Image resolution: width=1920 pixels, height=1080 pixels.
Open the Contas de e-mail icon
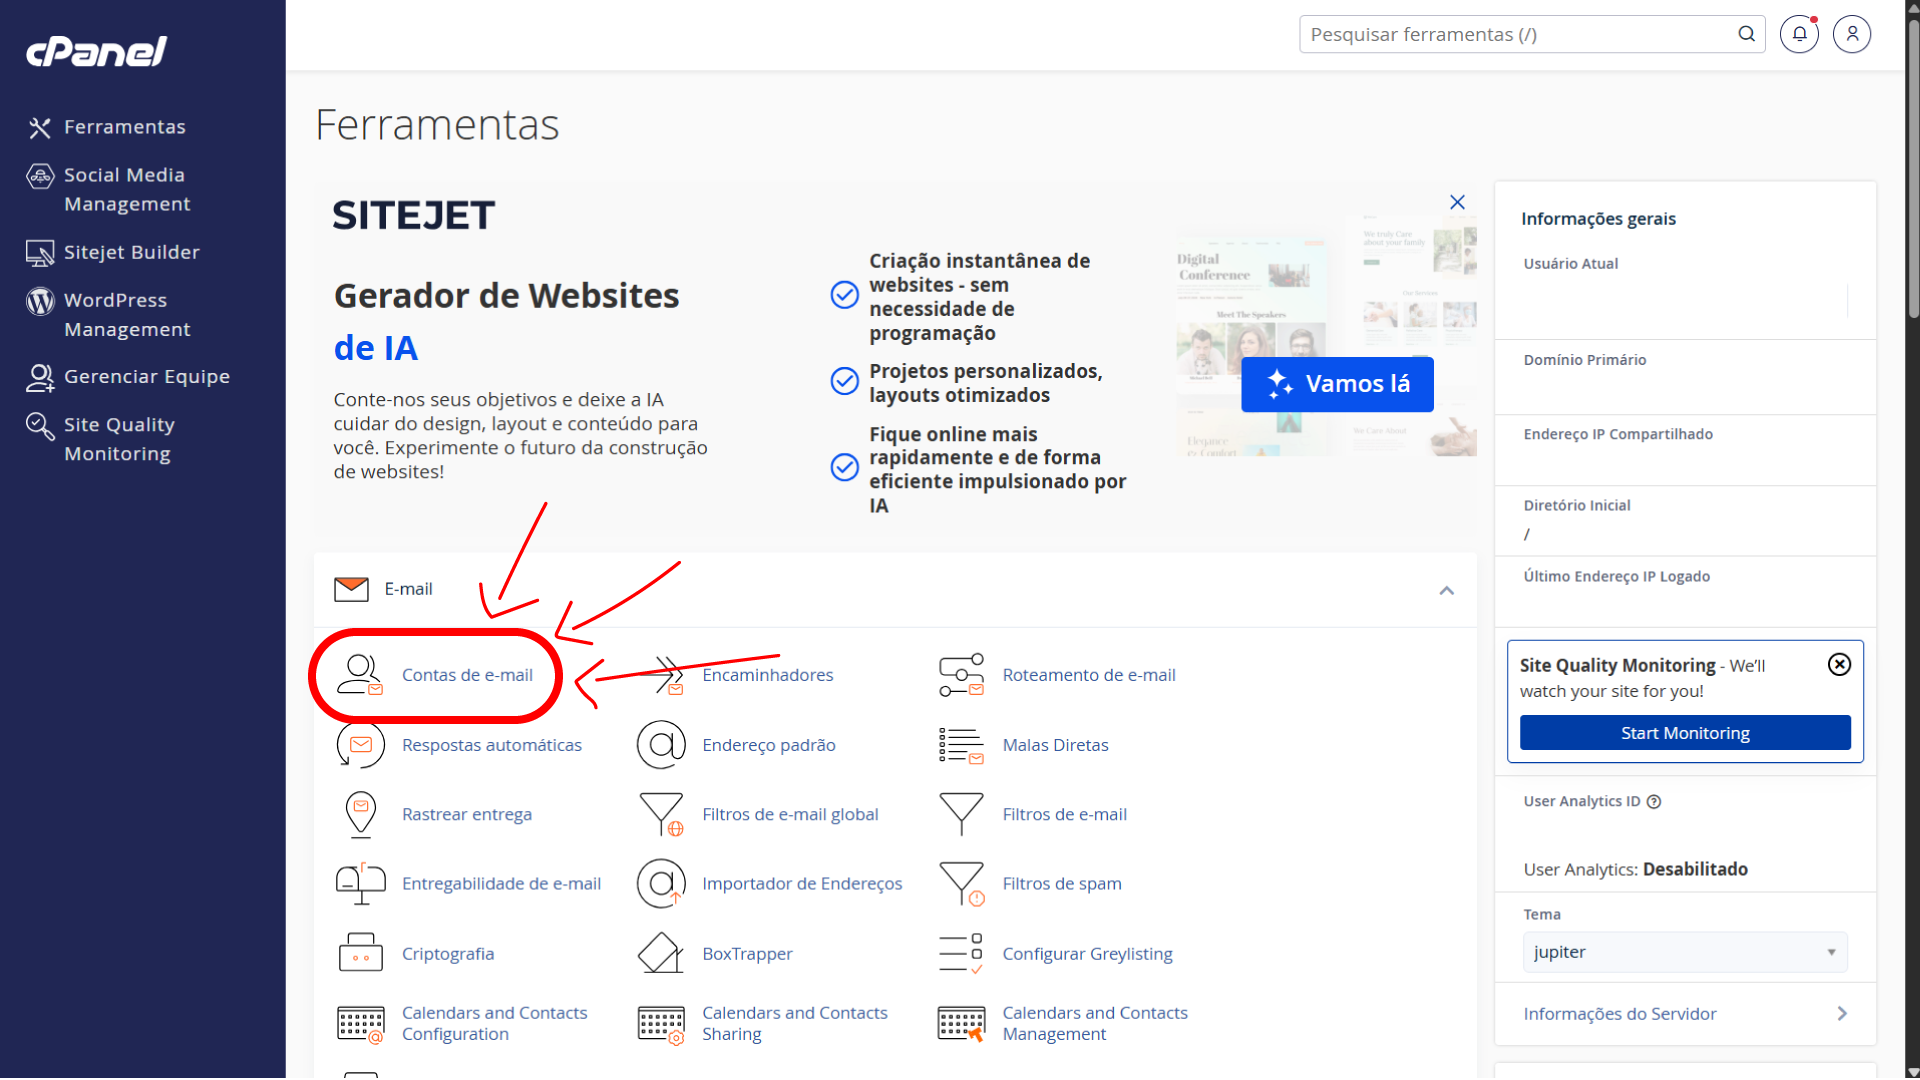coord(360,675)
